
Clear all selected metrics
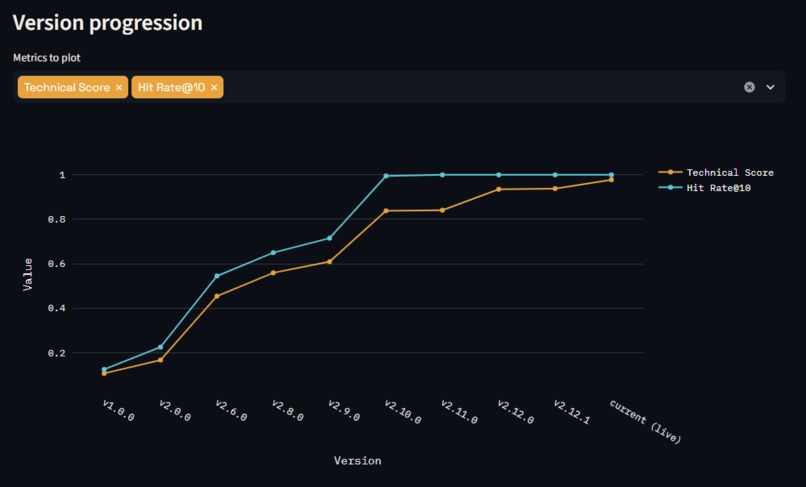point(749,87)
